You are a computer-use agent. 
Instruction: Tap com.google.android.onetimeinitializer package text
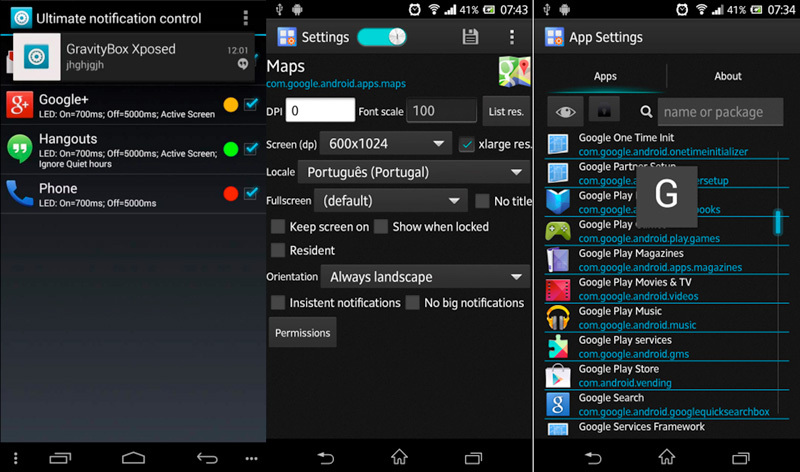coord(663,152)
